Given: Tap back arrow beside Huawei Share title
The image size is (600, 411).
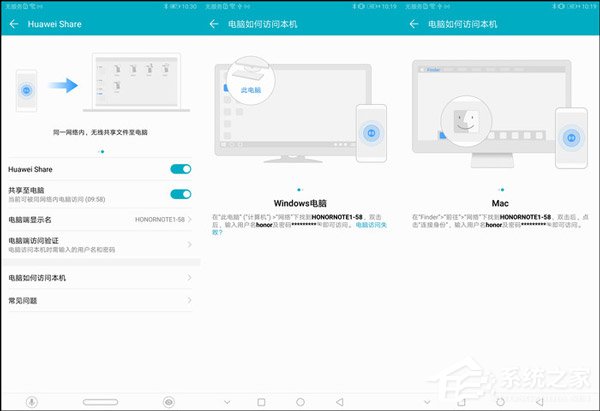Looking at the screenshot, I should pos(12,22).
